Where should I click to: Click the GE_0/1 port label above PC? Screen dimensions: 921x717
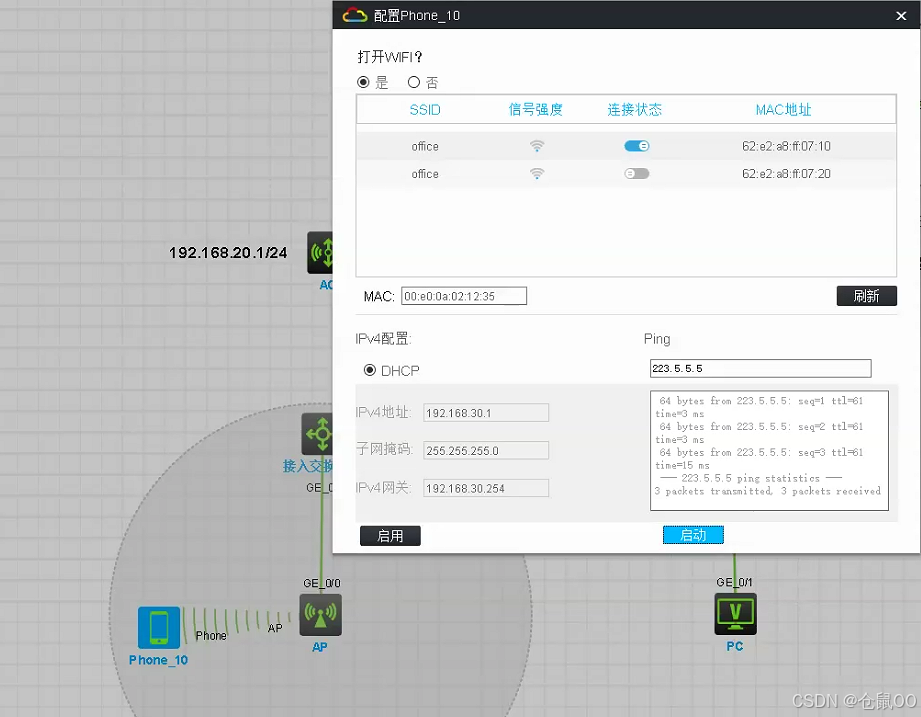click(x=734, y=582)
